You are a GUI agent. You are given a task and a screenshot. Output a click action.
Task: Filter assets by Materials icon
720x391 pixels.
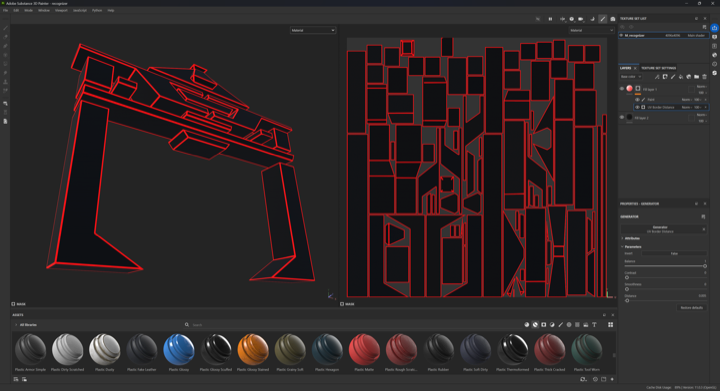(527, 324)
